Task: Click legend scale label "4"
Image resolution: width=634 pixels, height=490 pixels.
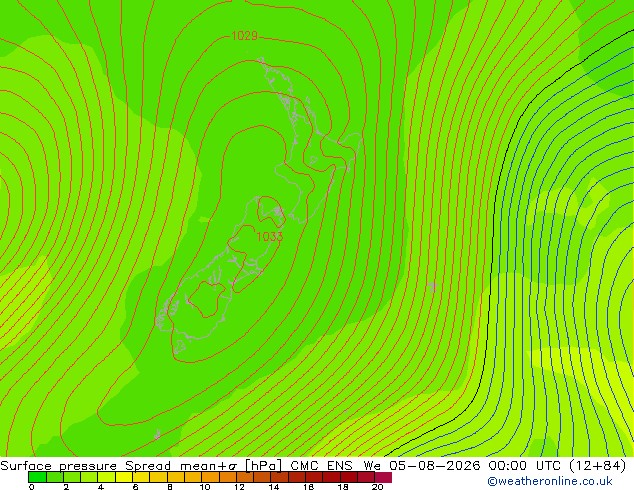Action: coord(101,487)
